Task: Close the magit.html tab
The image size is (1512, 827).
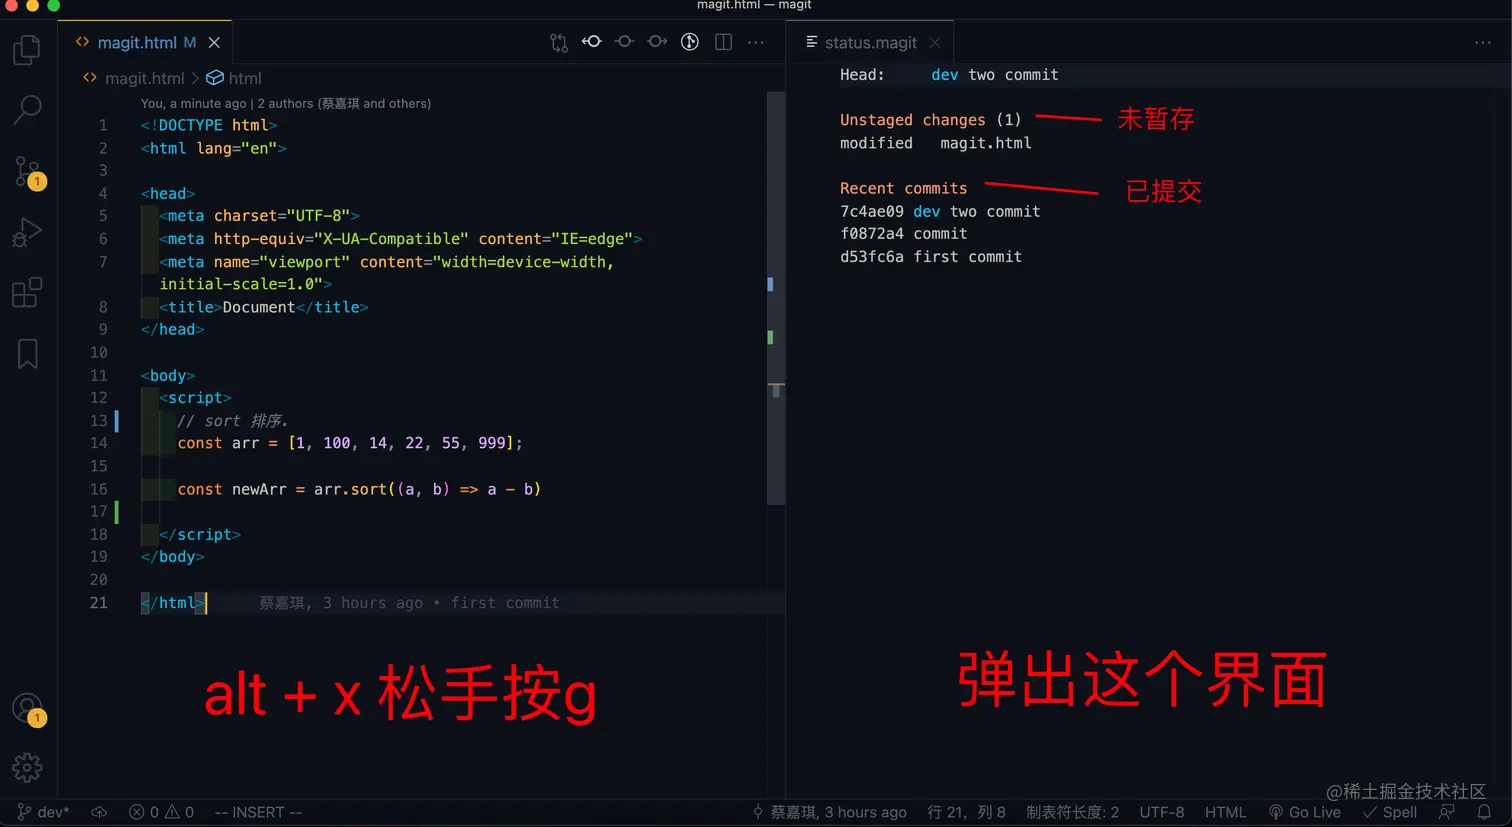Action: [214, 42]
